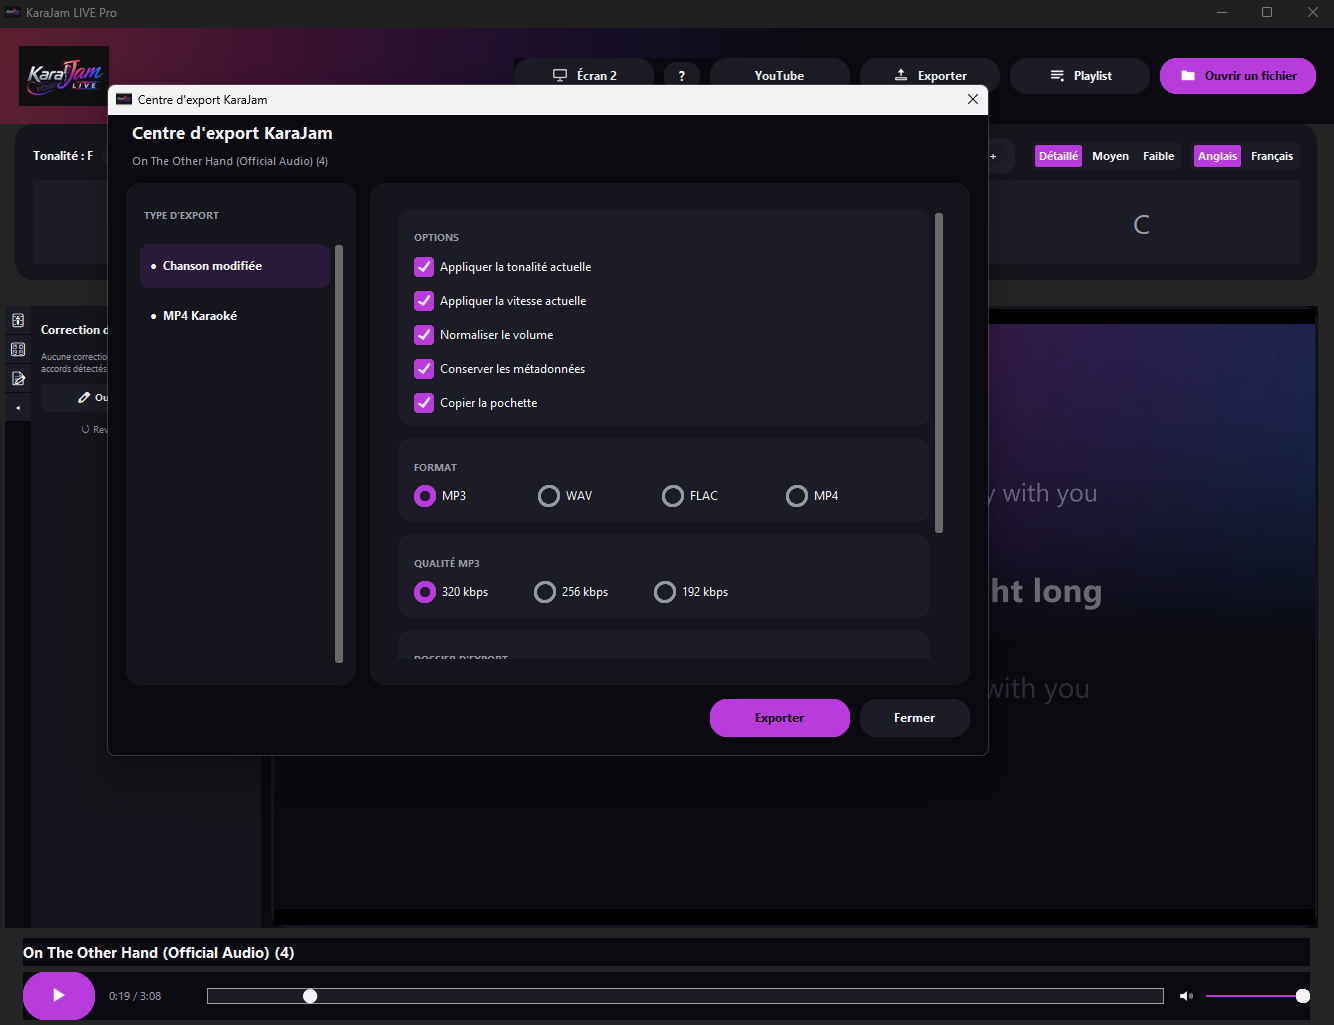
Task: Open the four-cell grid sidebar panel
Action: tap(18, 349)
